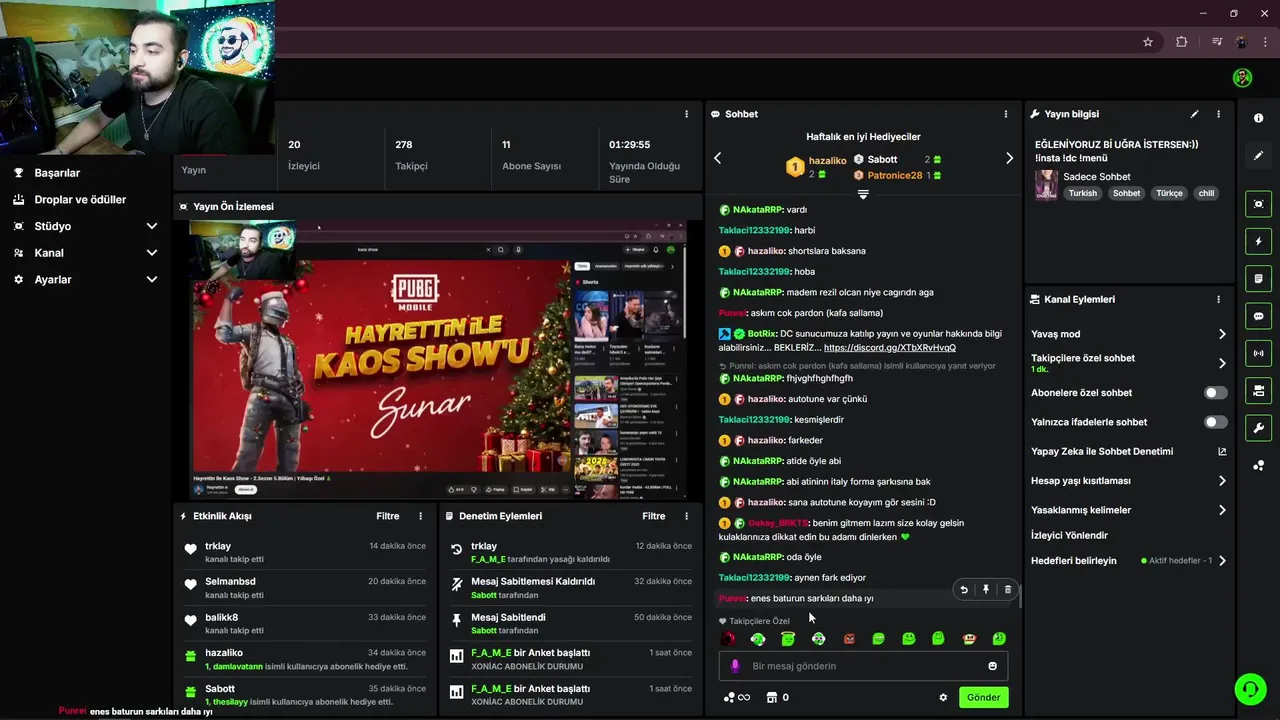The height and width of the screenshot is (720, 1280).
Task: Click the Gönder button
Action: (x=983, y=697)
